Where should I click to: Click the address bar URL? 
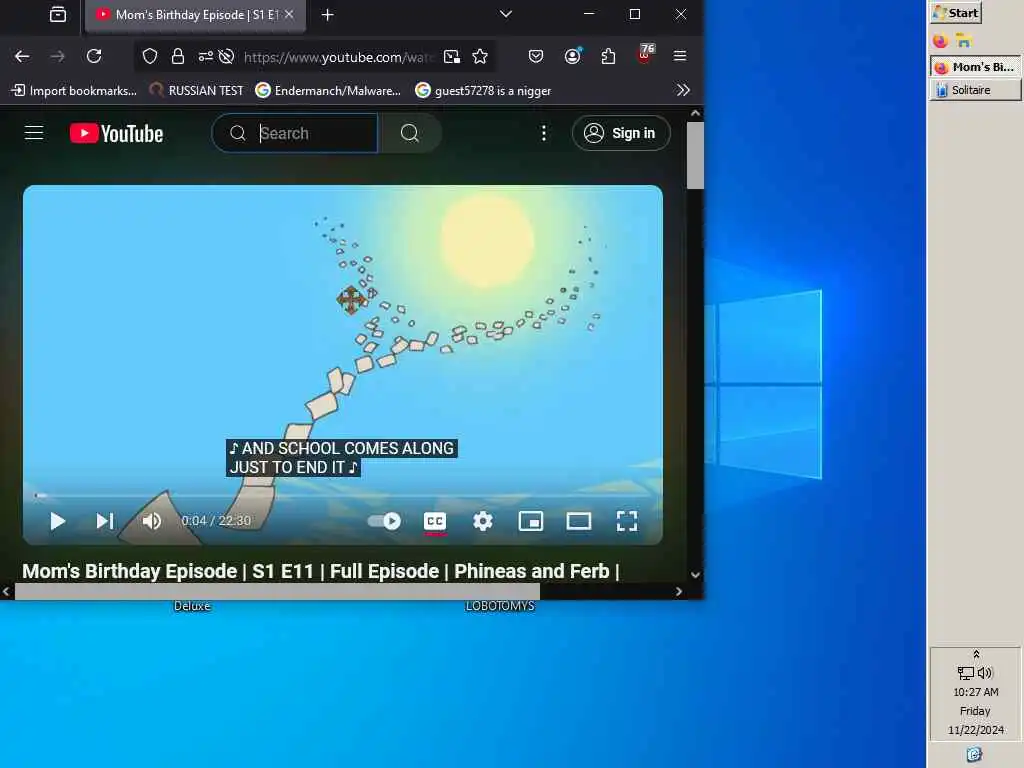tap(338, 57)
